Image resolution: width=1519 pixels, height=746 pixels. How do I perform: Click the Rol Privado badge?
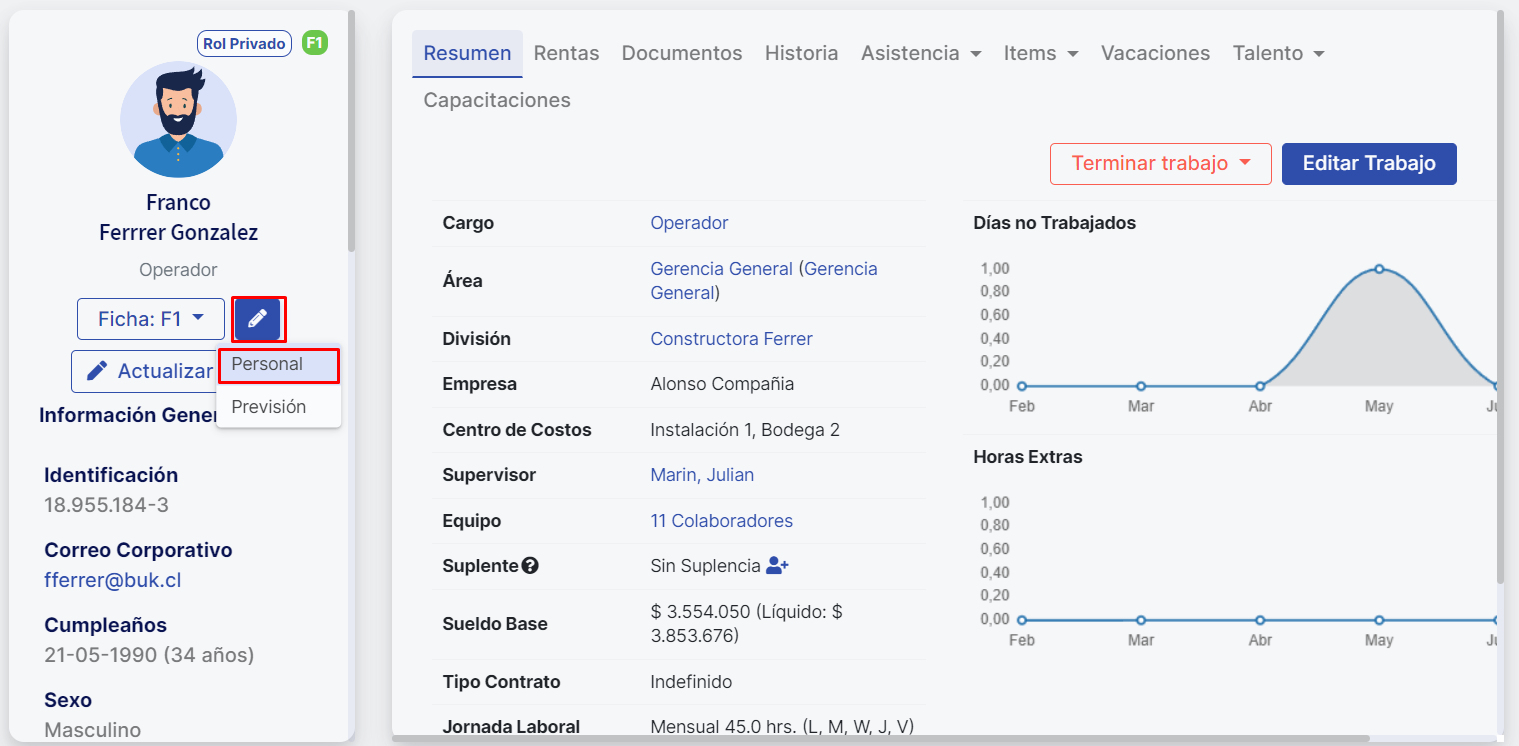244,43
